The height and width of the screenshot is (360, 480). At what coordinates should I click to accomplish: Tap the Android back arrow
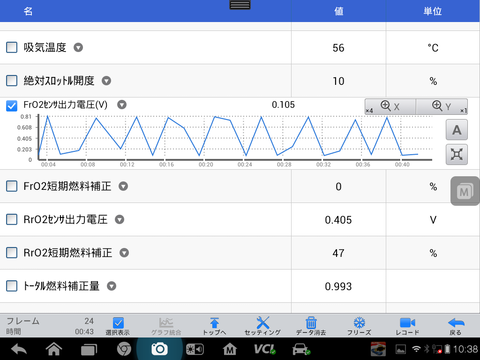tap(19, 349)
